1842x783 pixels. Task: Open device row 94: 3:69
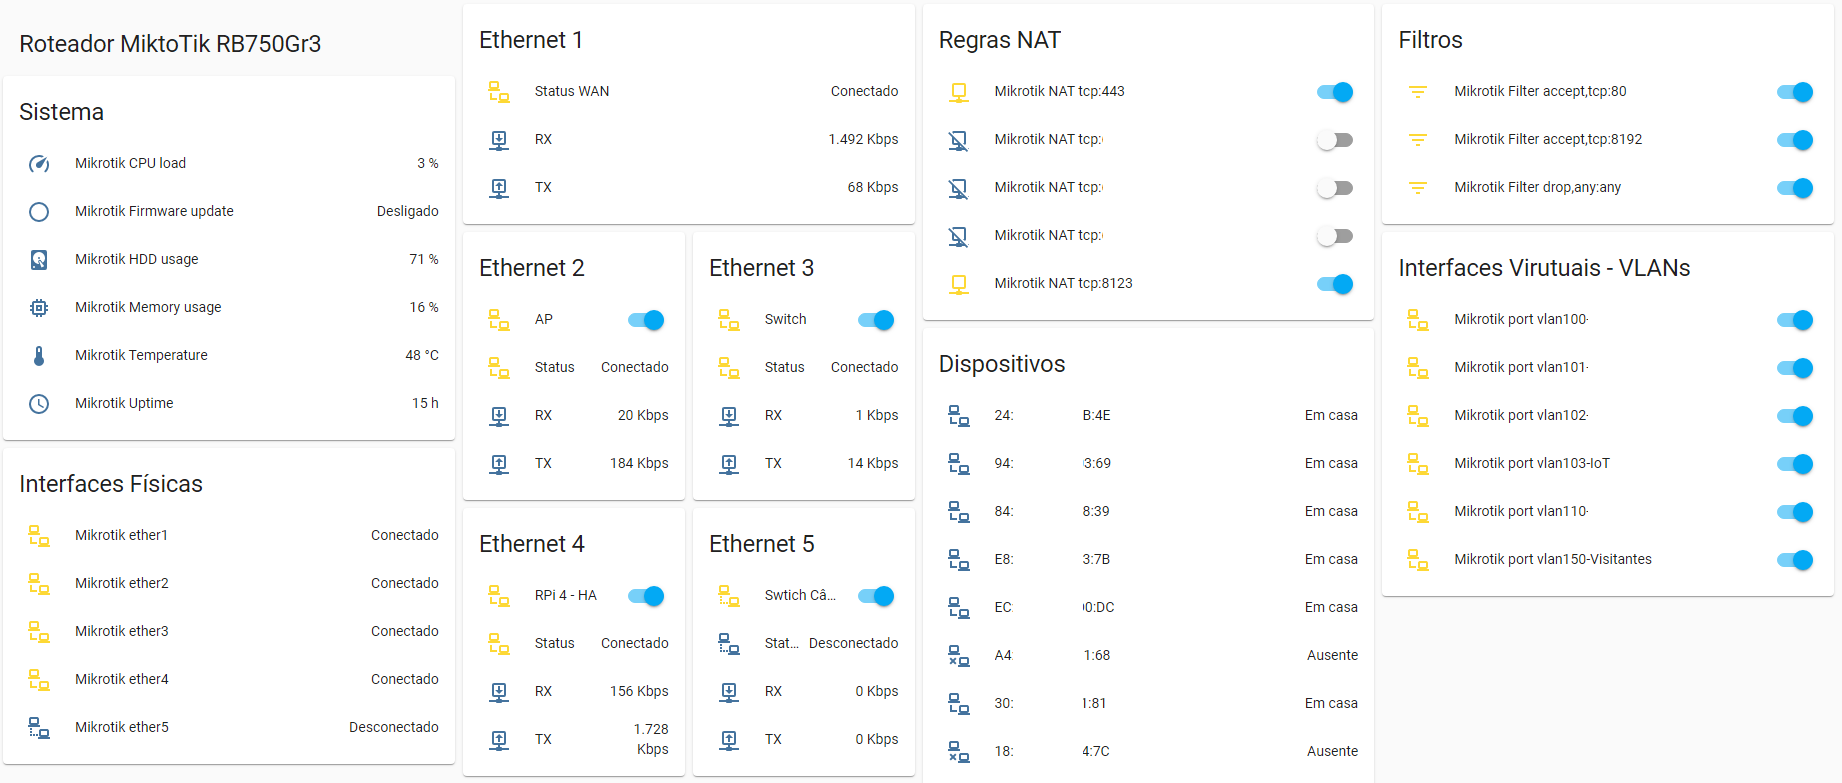pos(1148,463)
